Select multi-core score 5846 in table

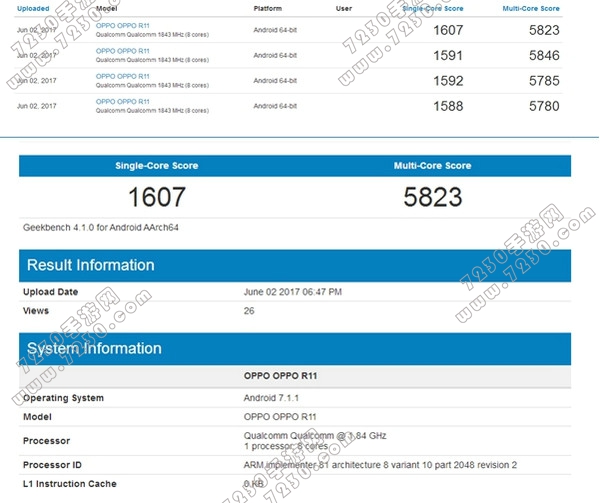pos(544,55)
